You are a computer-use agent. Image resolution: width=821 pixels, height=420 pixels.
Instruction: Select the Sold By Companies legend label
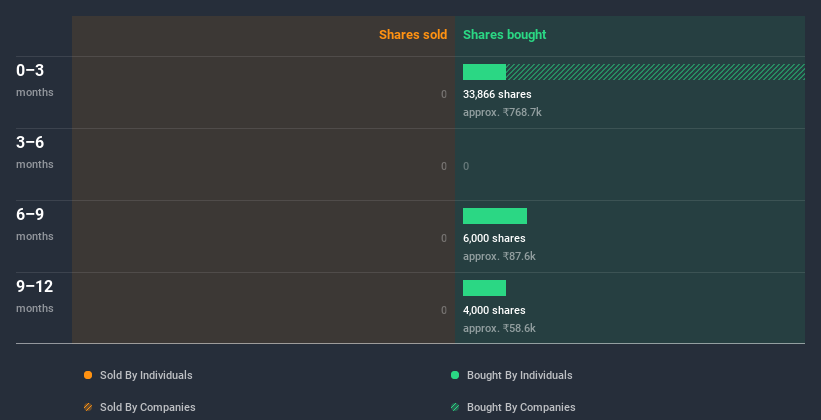click(148, 407)
